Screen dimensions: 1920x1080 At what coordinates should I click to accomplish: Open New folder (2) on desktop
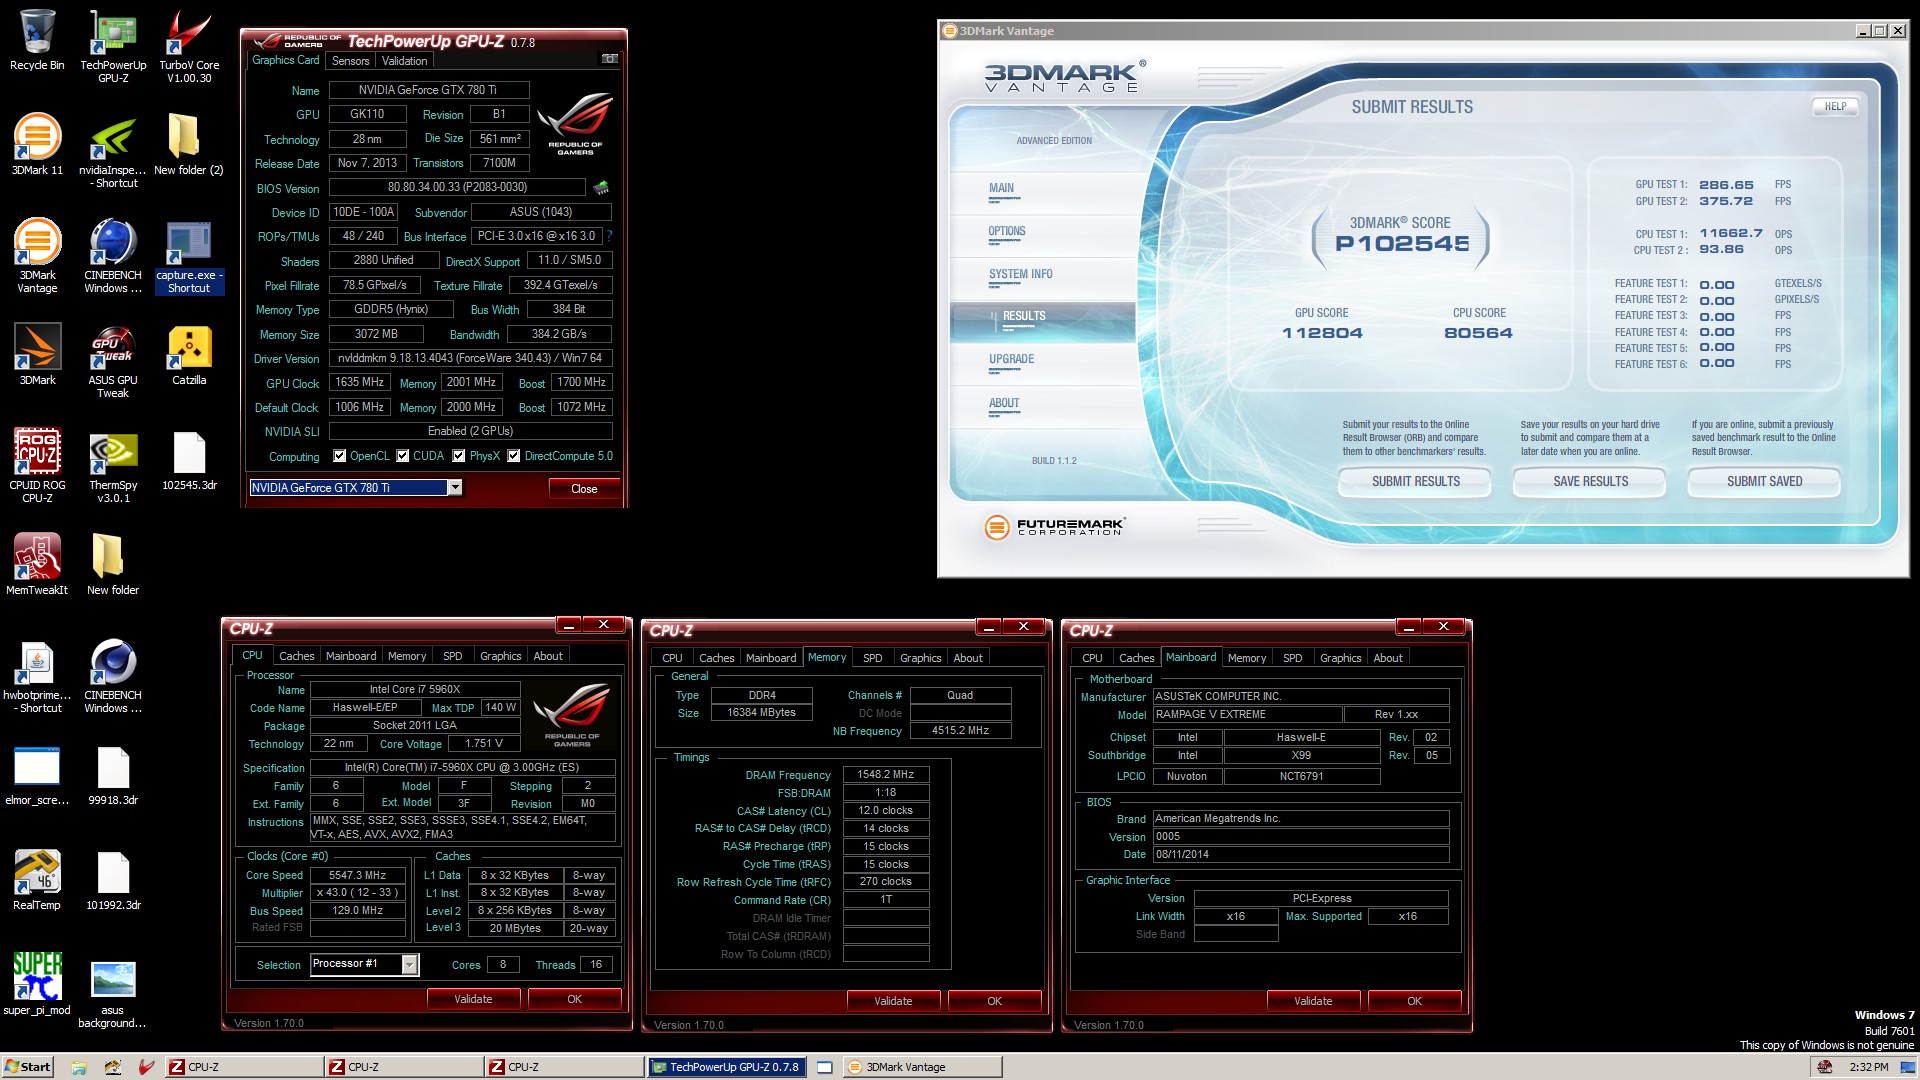[x=189, y=145]
